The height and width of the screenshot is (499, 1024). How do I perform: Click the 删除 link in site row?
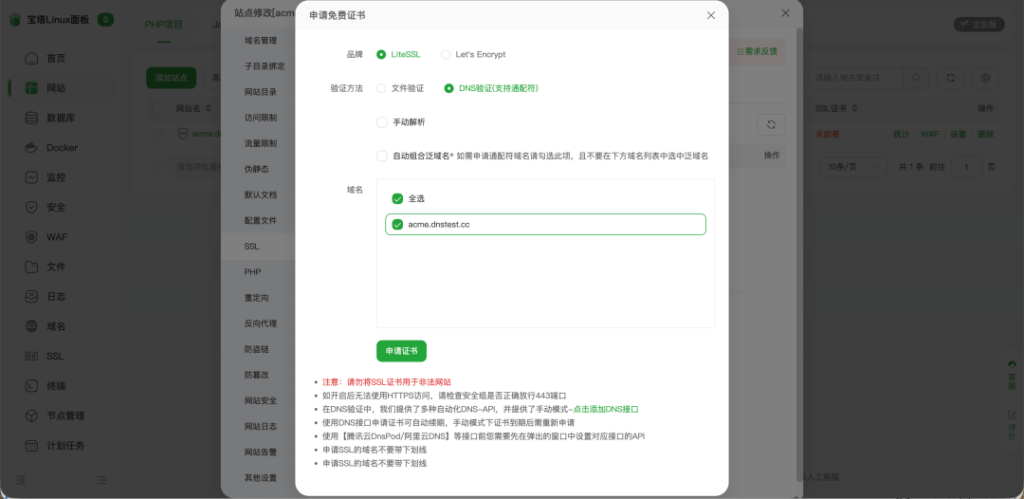pyautogui.click(x=985, y=134)
